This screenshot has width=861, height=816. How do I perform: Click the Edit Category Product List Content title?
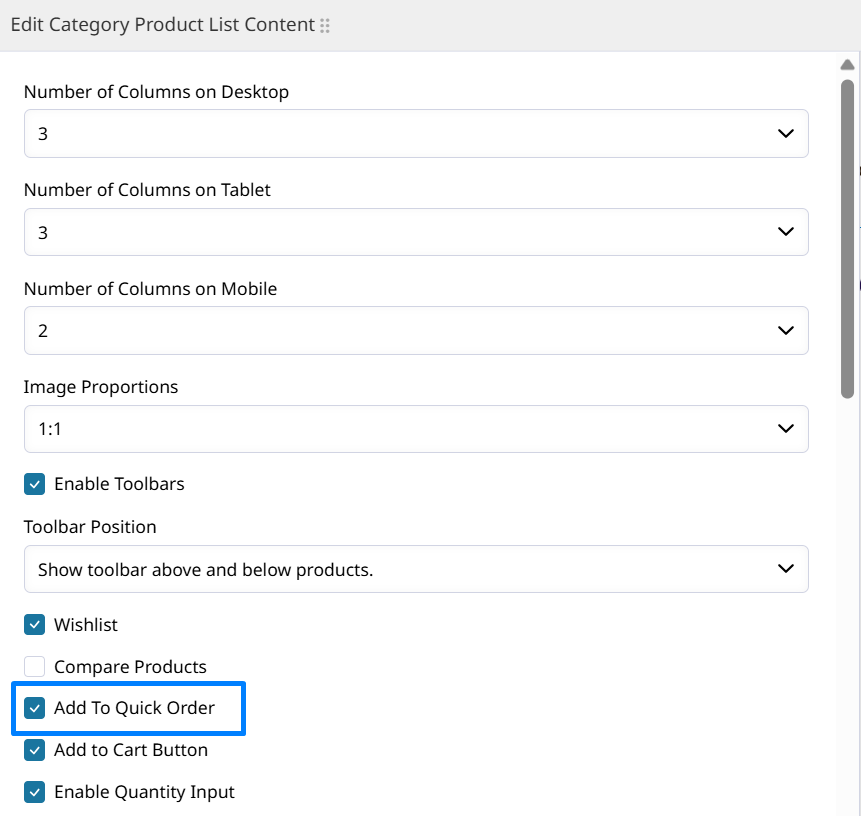click(x=162, y=25)
